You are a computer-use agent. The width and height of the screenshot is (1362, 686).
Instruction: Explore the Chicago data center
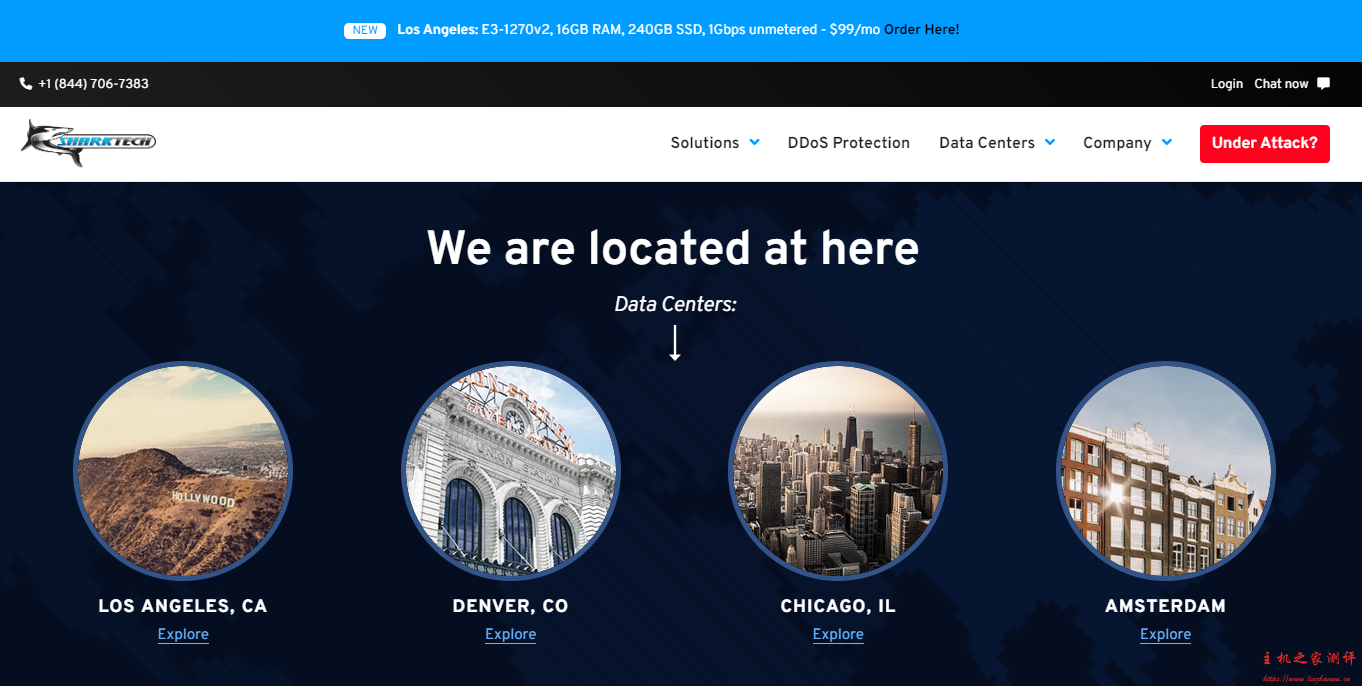838,634
